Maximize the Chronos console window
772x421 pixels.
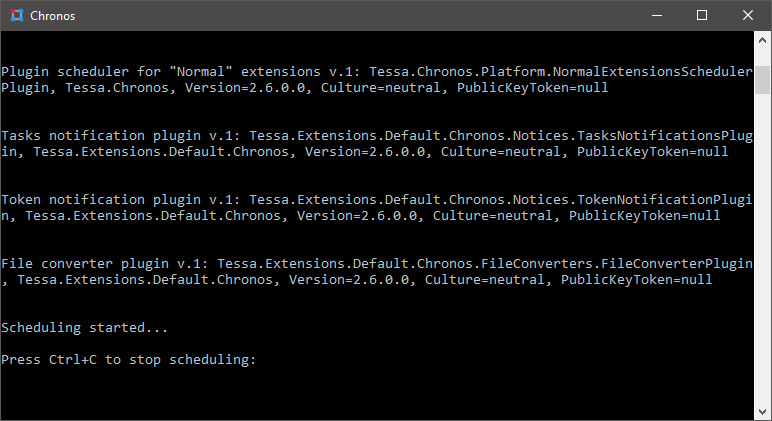coord(702,15)
